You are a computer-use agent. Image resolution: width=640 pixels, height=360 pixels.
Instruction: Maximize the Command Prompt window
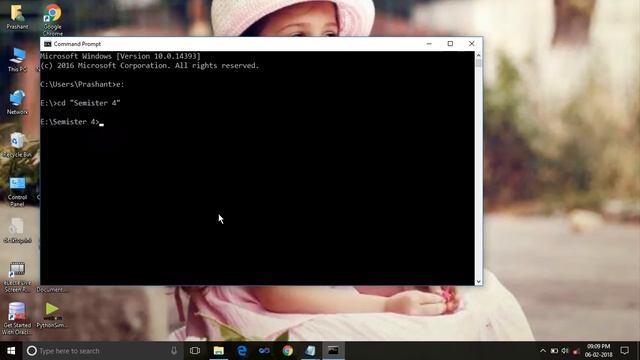tap(450, 44)
